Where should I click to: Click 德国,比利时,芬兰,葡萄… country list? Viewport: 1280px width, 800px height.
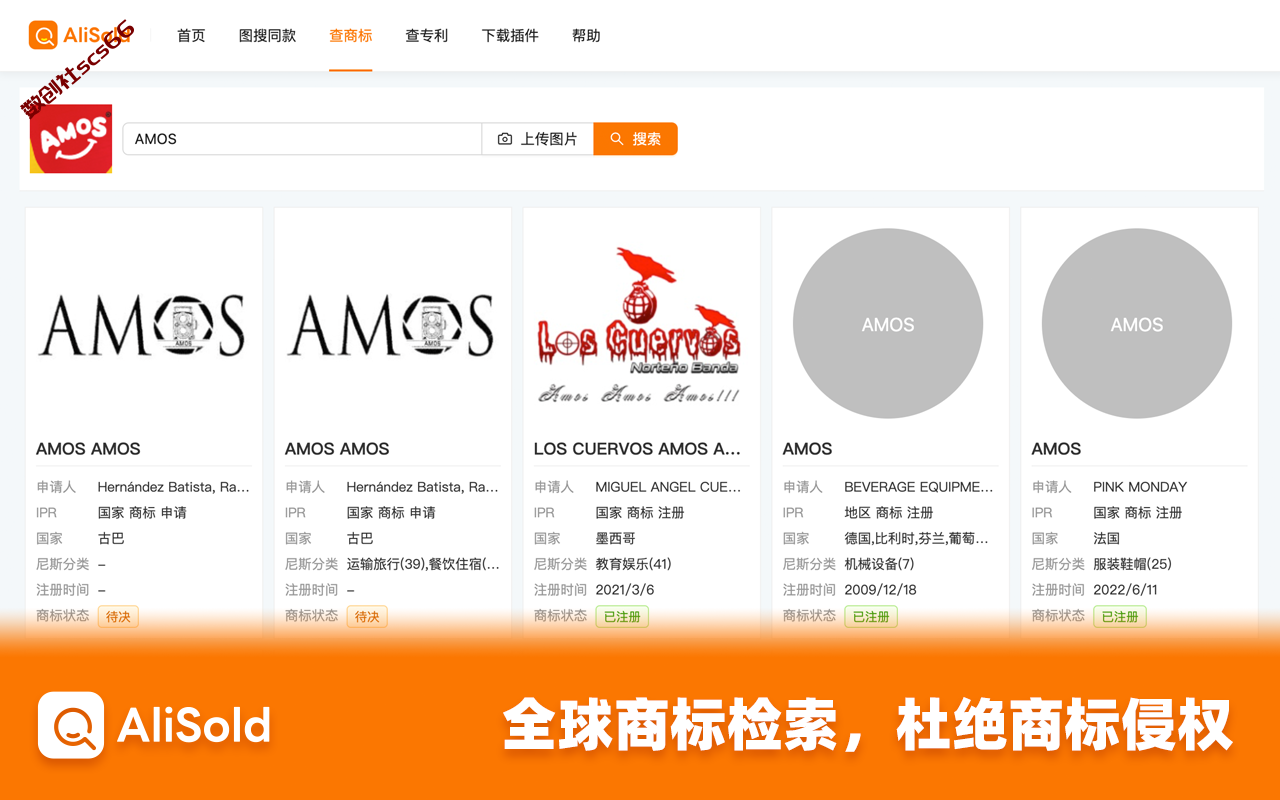[x=917, y=538]
